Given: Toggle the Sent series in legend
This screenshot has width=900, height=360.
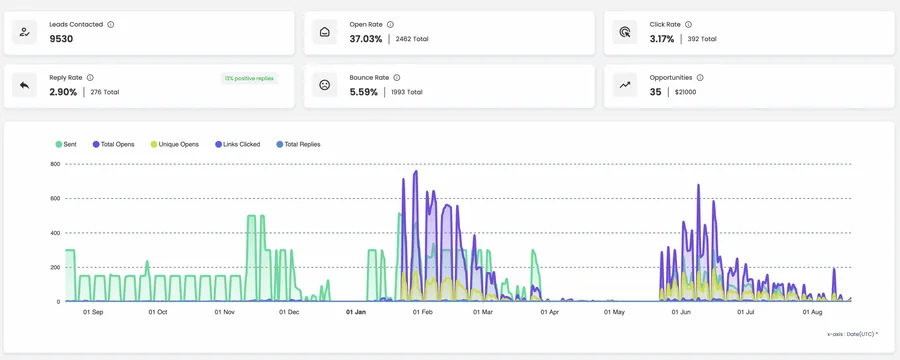Looking at the screenshot, I should (65, 144).
